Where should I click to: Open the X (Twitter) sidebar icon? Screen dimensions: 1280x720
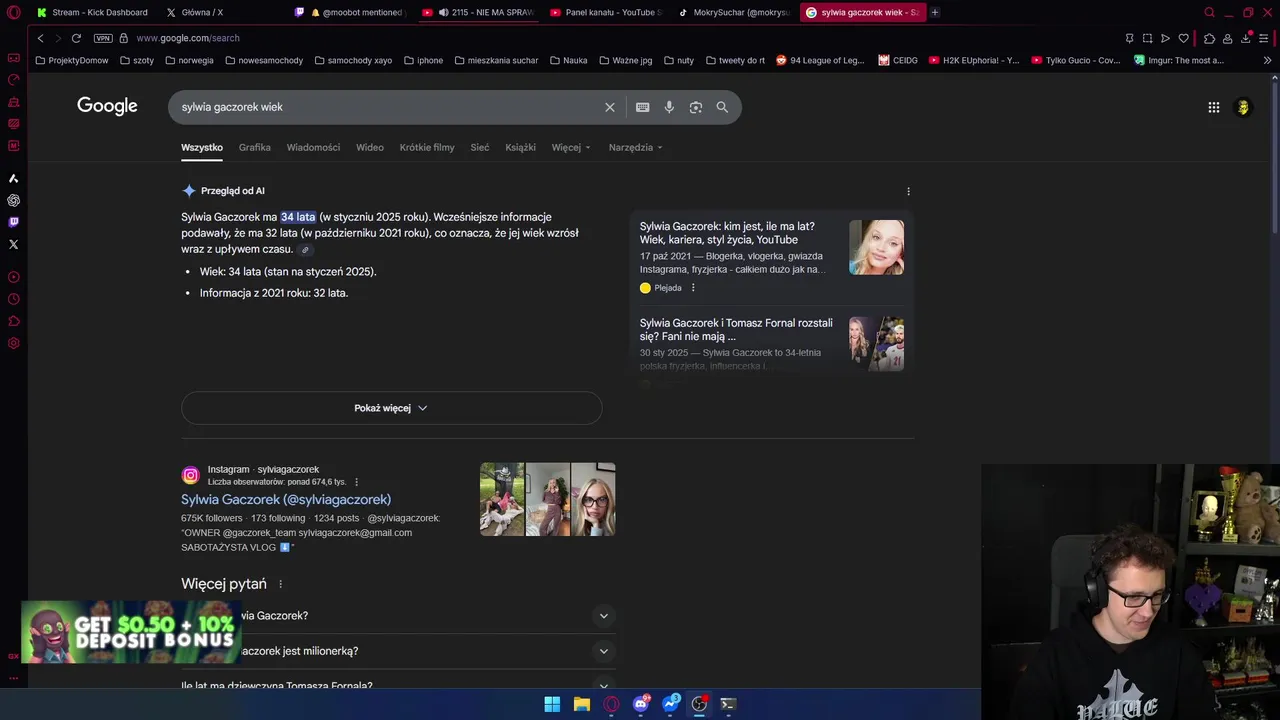click(13, 244)
